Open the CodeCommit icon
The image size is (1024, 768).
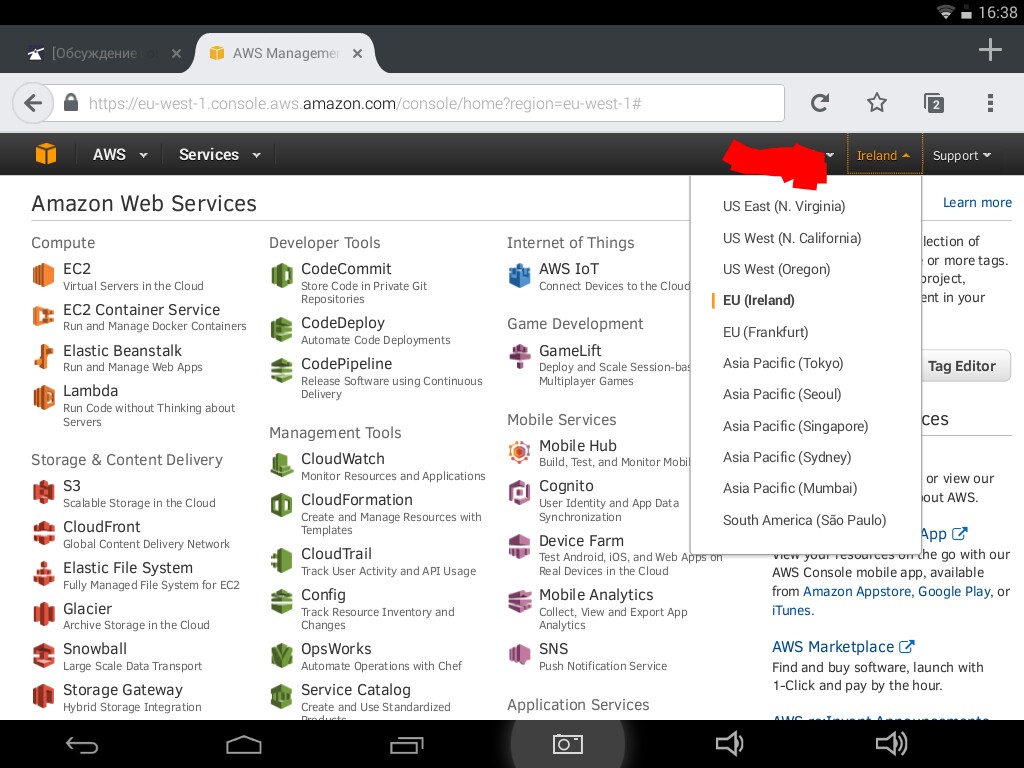point(281,275)
